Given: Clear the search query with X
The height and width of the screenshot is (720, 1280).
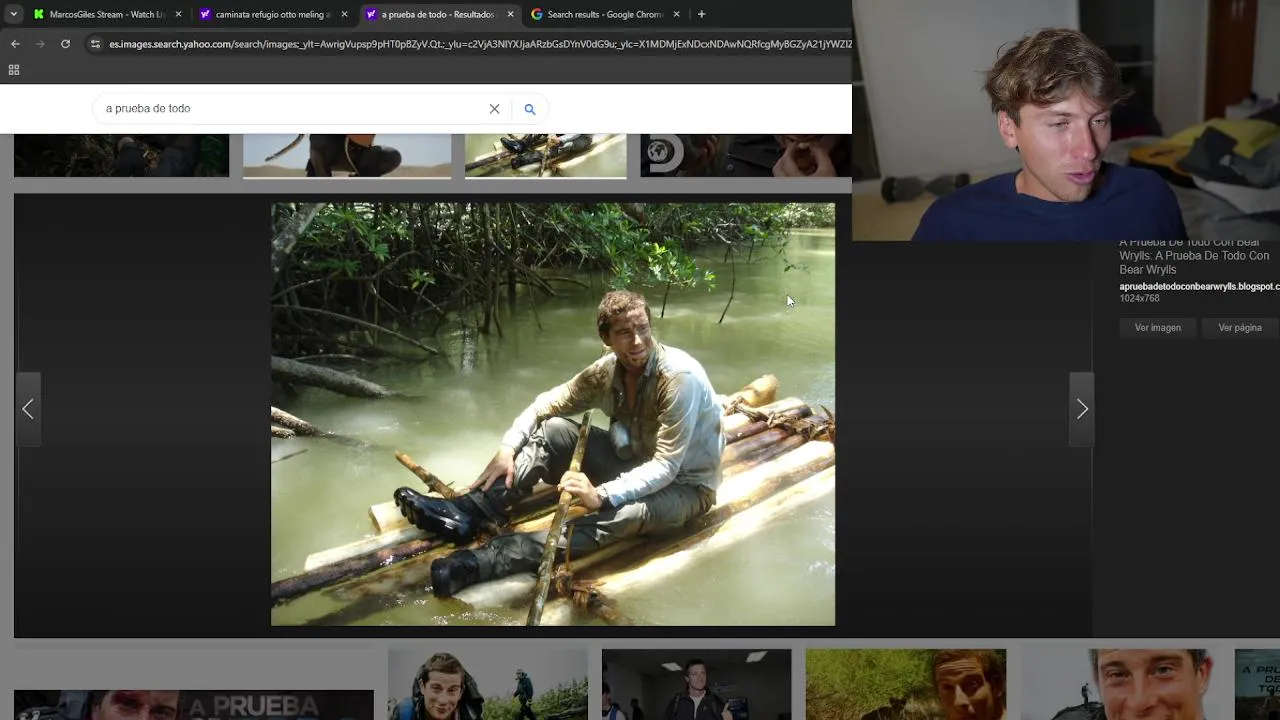Looking at the screenshot, I should tap(494, 109).
